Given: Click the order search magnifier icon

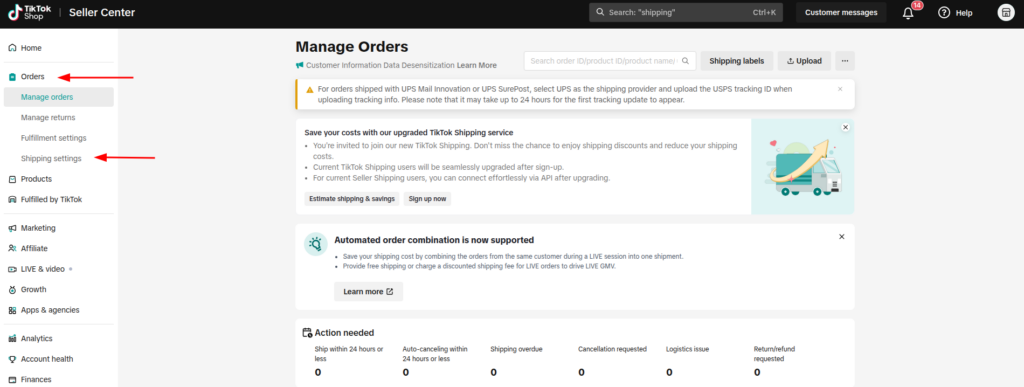Looking at the screenshot, I should 685,61.
